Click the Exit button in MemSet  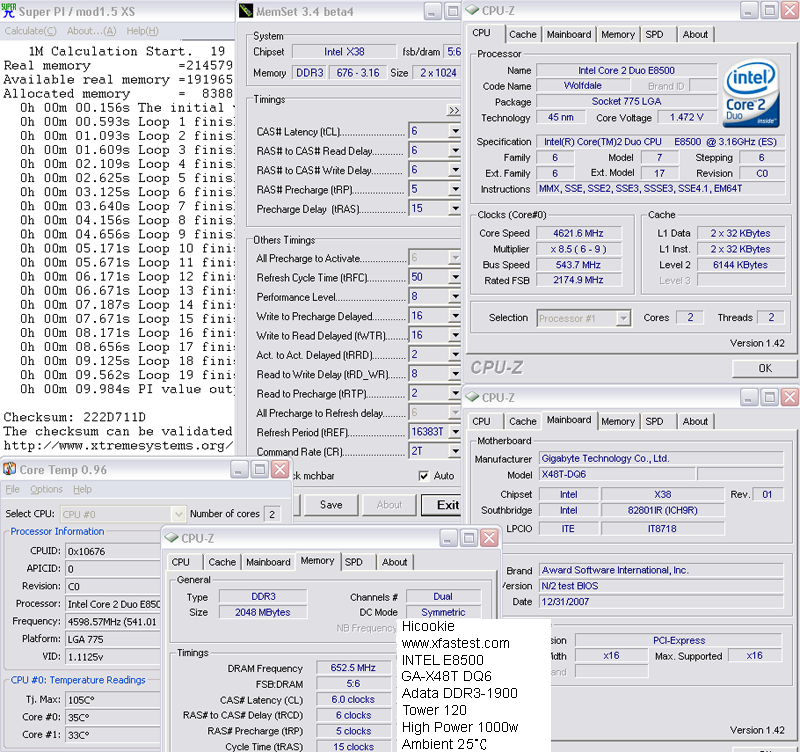click(x=441, y=505)
